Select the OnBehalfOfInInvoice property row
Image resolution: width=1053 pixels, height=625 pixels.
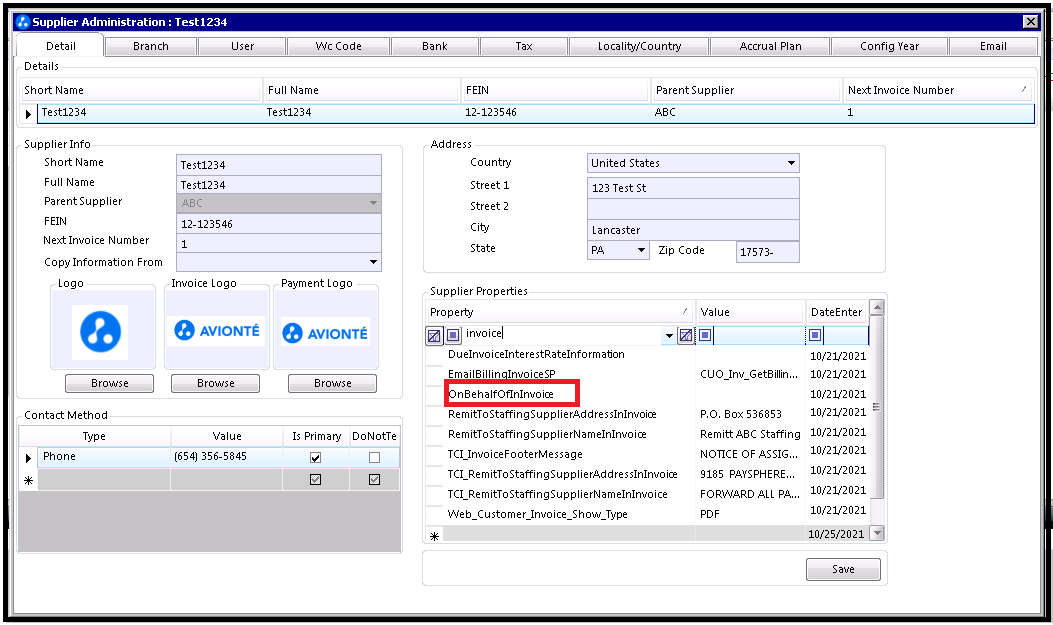click(x=501, y=394)
